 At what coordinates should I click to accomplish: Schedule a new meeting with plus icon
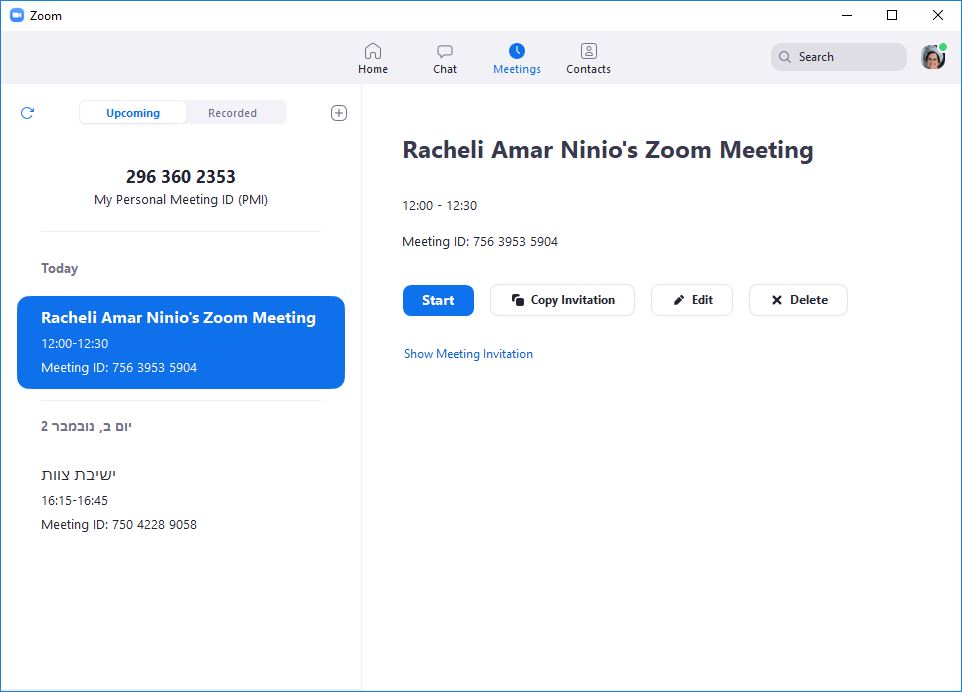coord(339,113)
